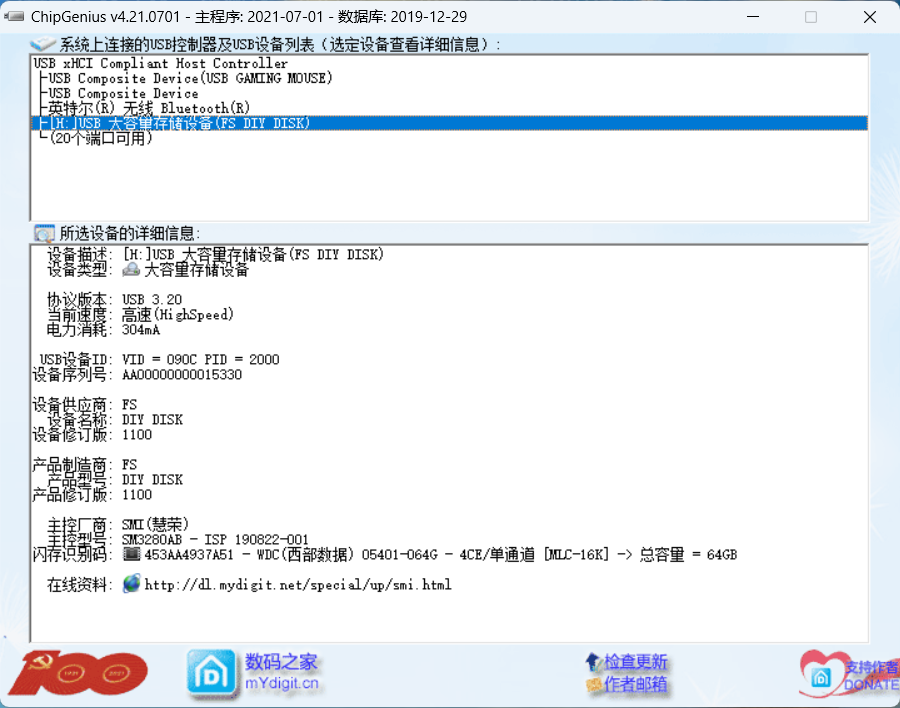
Task: Click the DONATE heart icon
Action: tap(822, 674)
